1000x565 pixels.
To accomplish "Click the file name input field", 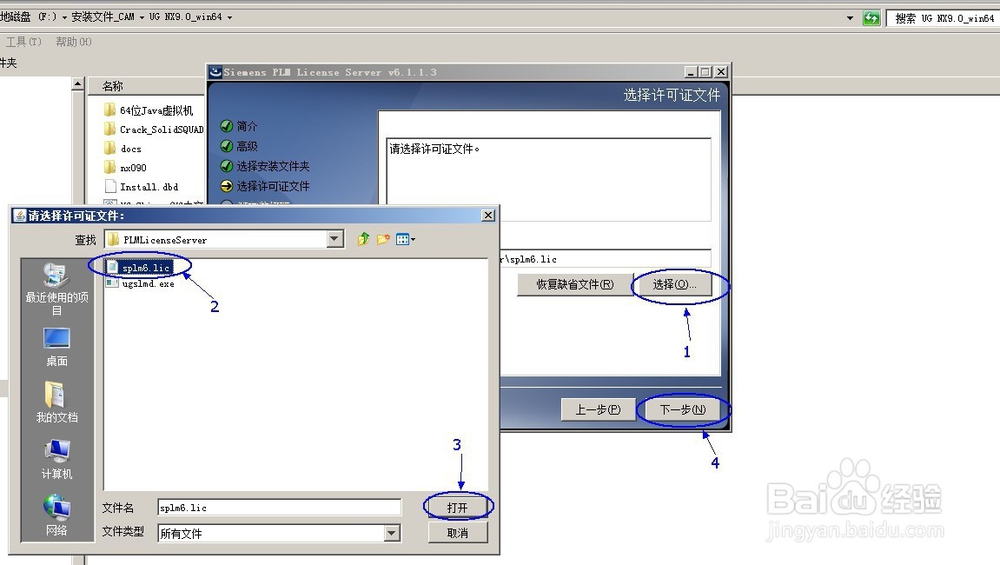I will [279, 508].
